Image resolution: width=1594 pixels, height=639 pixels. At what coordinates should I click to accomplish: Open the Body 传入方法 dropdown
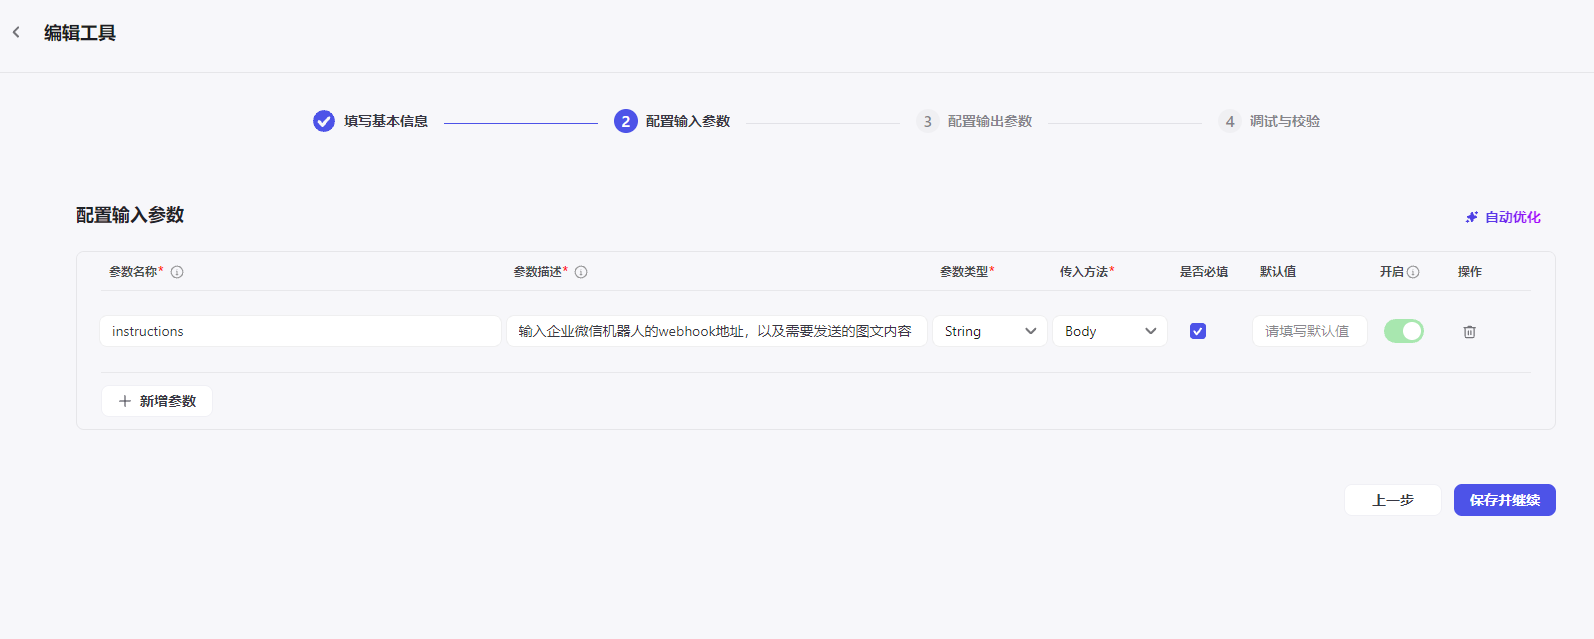pos(1110,331)
